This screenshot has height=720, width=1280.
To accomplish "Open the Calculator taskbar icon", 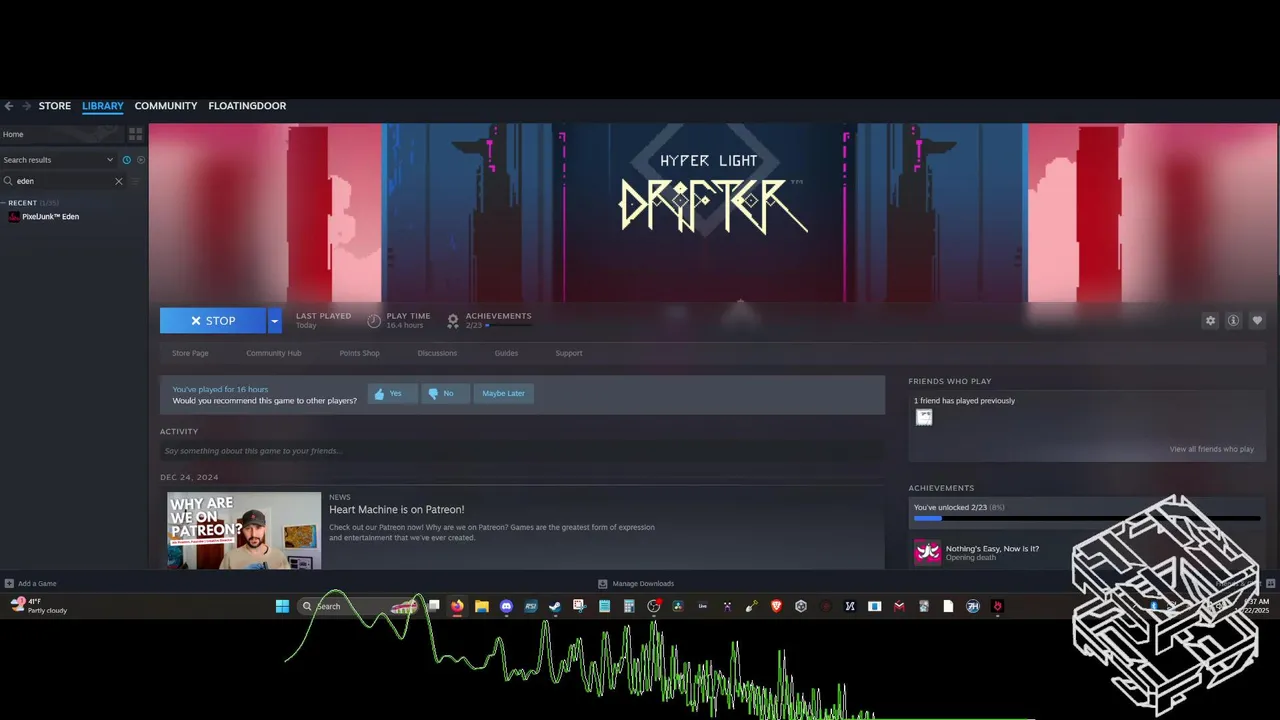I will click(628, 606).
